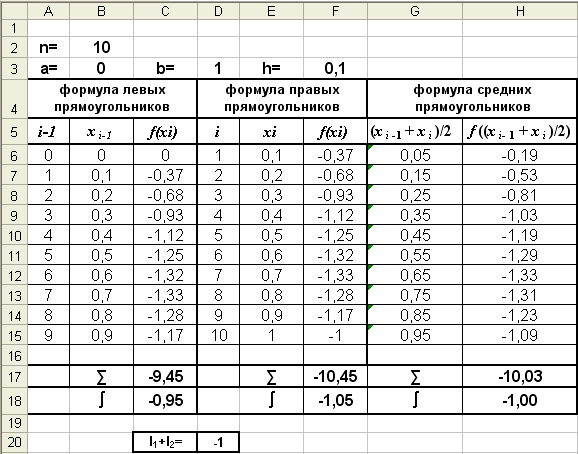The width and height of the screenshot is (578, 454).
Task: Select column B header
Action: pos(101,11)
